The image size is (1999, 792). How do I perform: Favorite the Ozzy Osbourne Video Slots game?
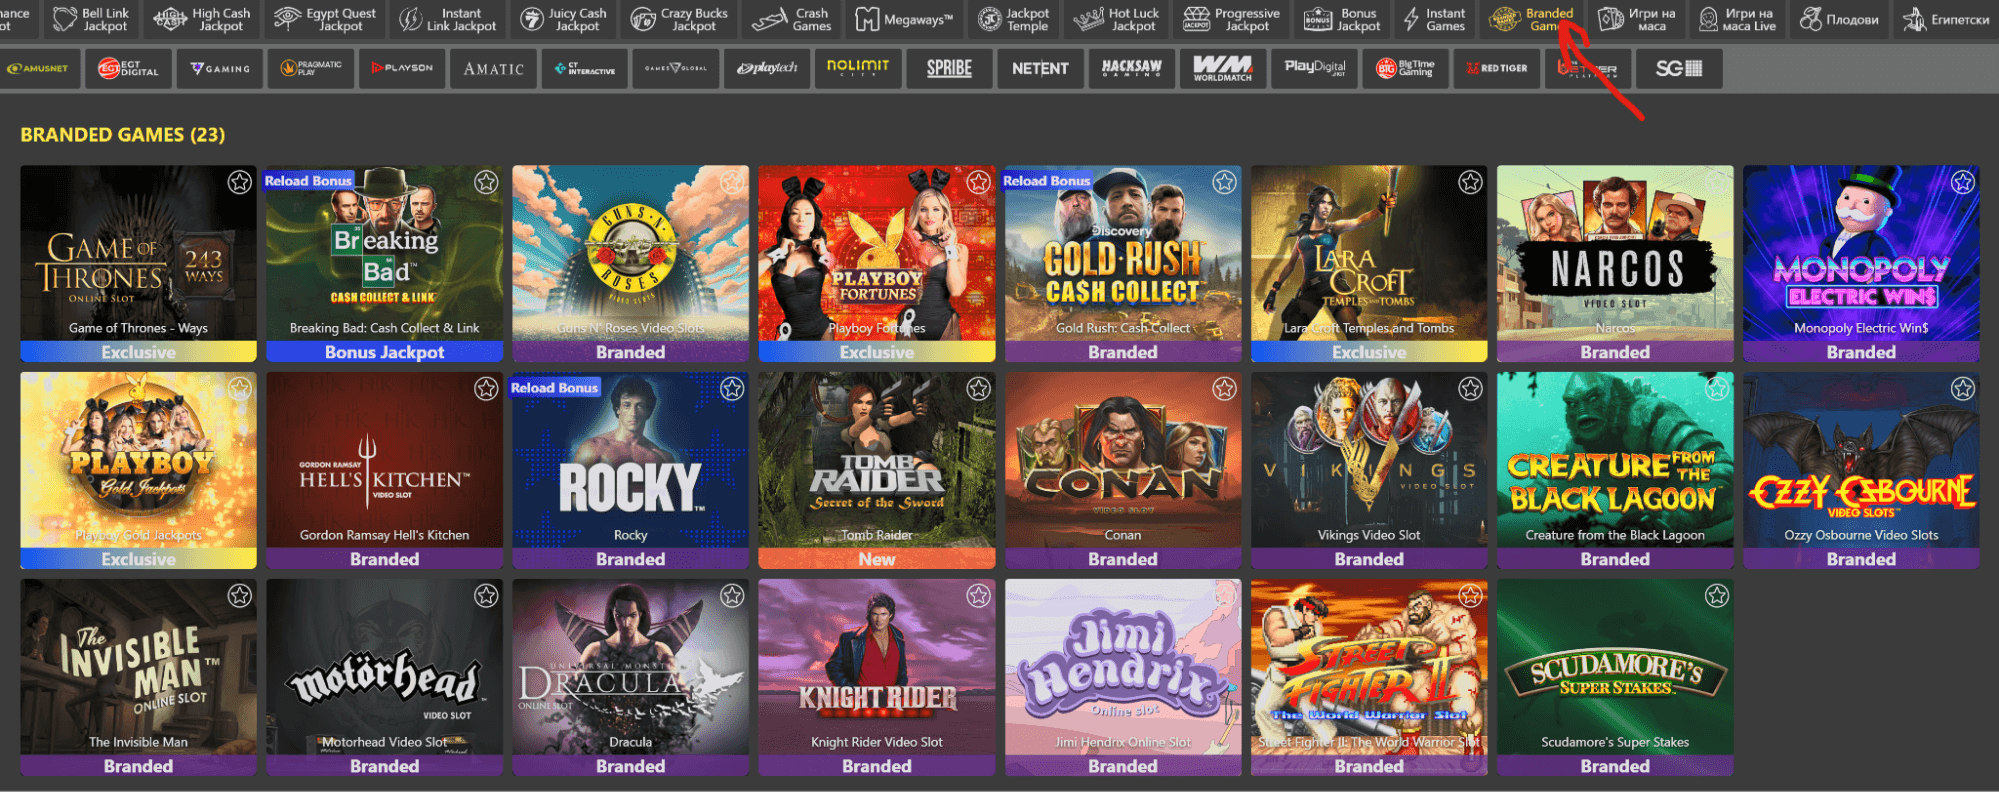[x=1963, y=389]
